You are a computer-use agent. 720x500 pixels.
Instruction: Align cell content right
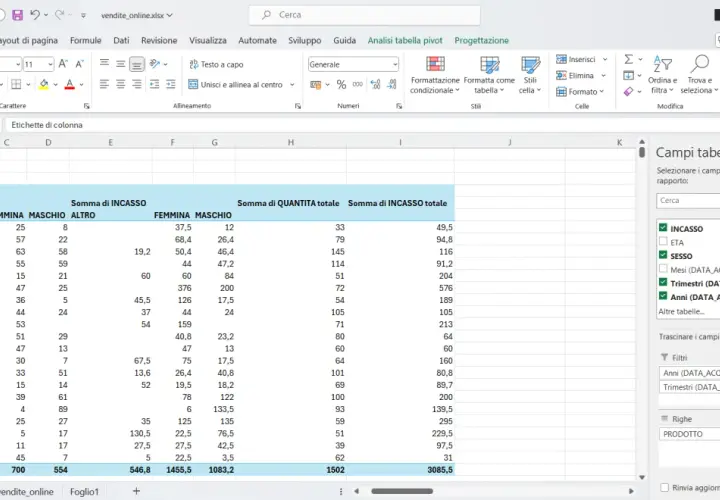137,84
